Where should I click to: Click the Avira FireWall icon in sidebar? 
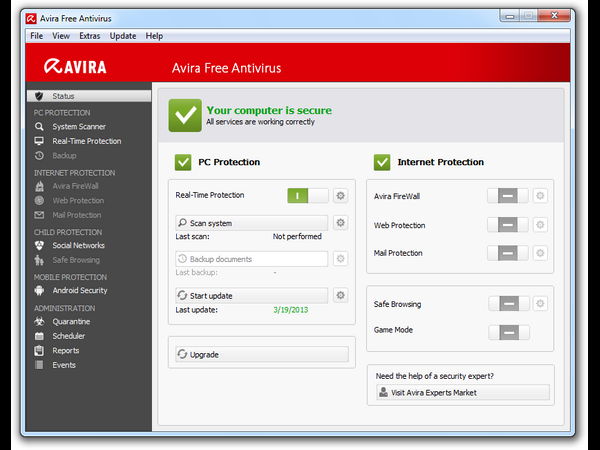39,186
